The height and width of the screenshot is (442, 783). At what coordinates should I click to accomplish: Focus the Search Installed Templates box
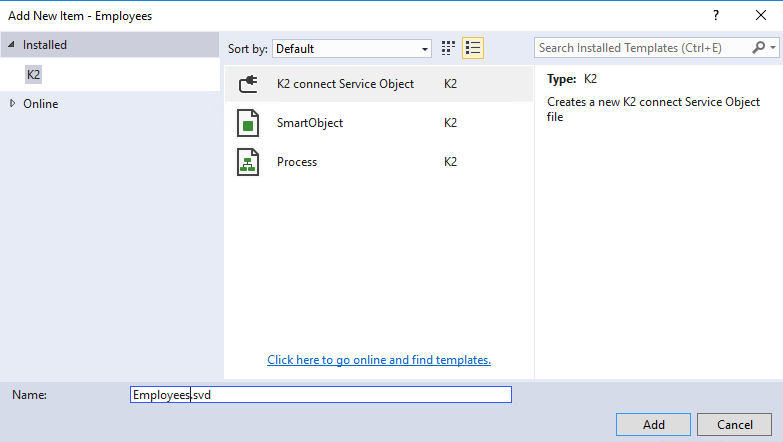(x=643, y=47)
